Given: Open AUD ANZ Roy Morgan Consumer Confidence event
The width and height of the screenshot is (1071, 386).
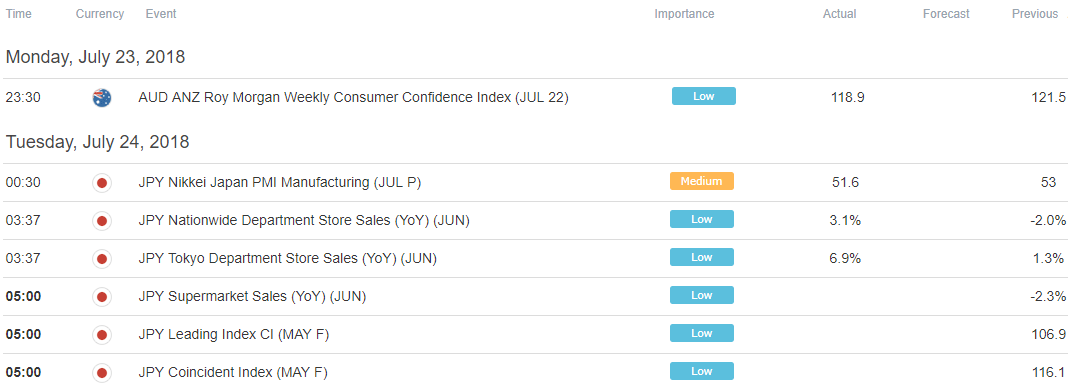Looking at the screenshot, I should pos(353,98).
